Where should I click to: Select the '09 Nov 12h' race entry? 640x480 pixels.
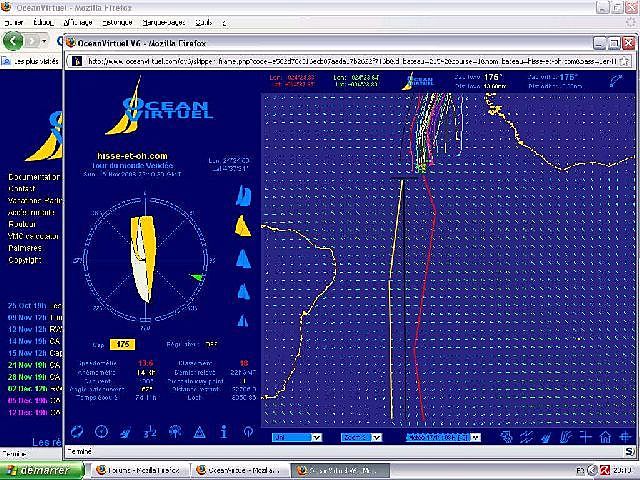pos(34,317)
